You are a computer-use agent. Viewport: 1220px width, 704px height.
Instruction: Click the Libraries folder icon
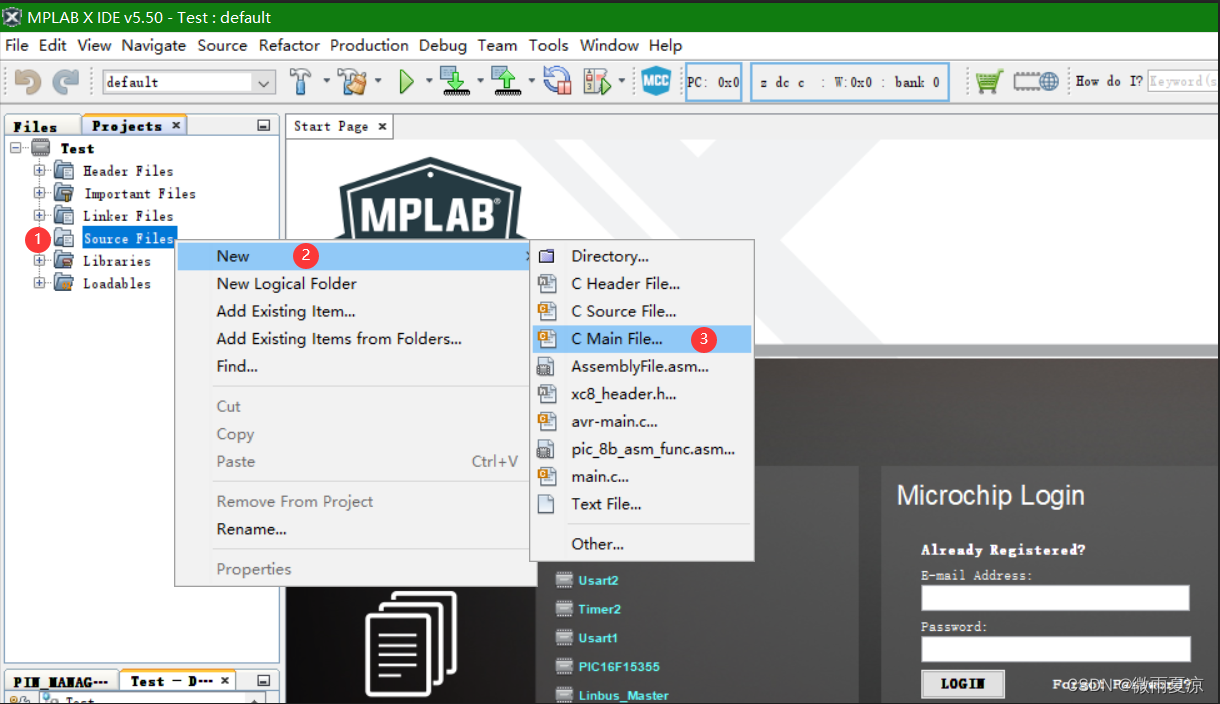pyautogui.click(x=64, y=261)
